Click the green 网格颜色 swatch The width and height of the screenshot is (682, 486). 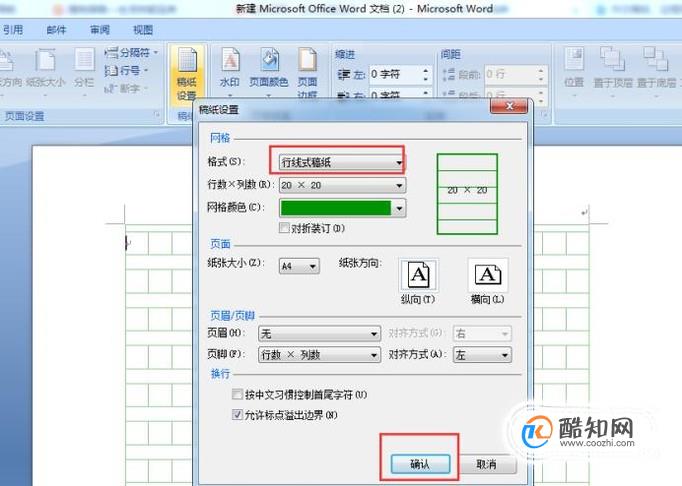tap(336, 208)
